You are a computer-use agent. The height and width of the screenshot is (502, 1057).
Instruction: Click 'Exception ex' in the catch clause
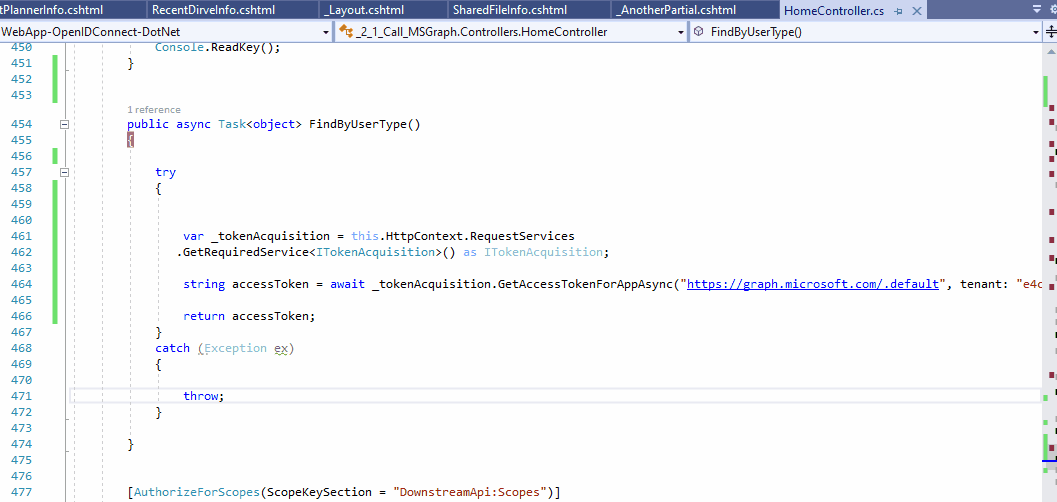pos(246,348)
